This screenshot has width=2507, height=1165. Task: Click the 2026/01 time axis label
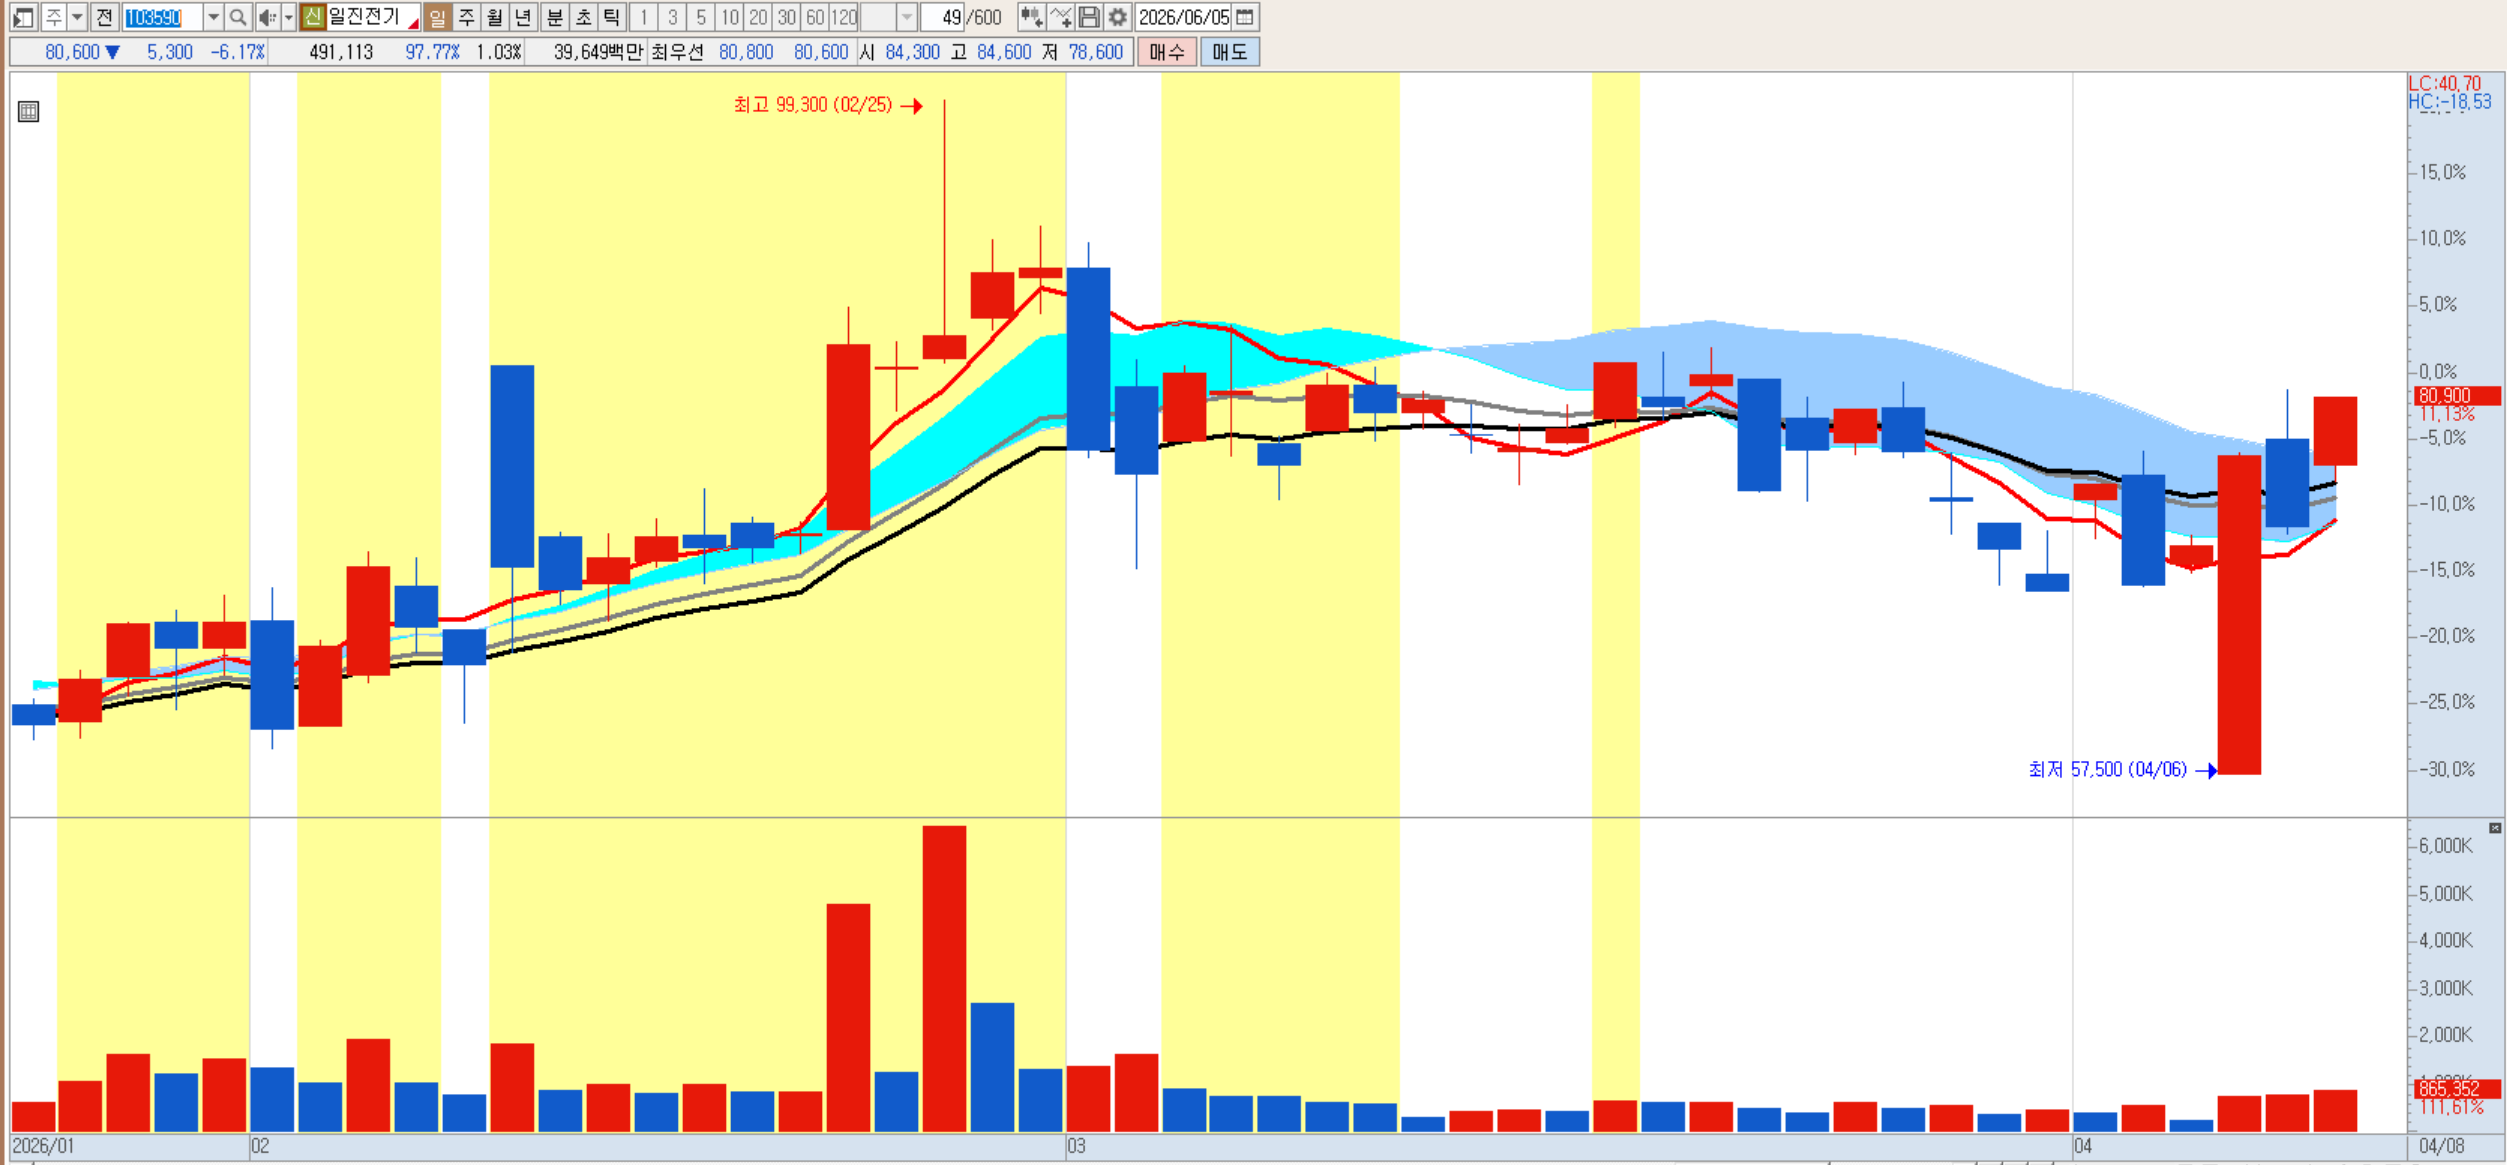click(43, 1146)
